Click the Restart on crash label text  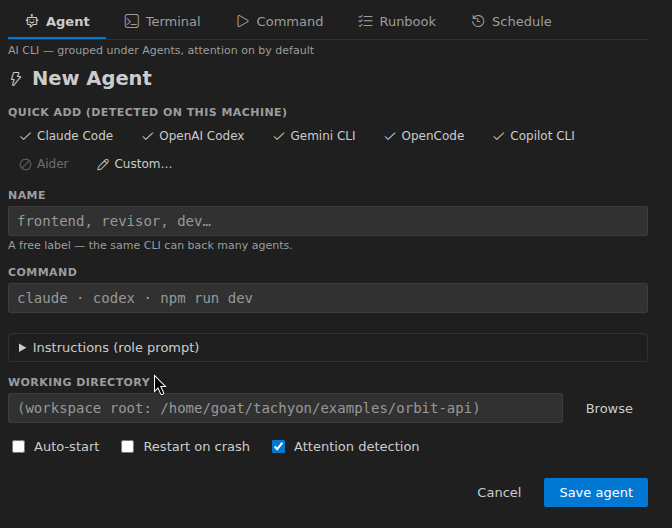[196, 447]
